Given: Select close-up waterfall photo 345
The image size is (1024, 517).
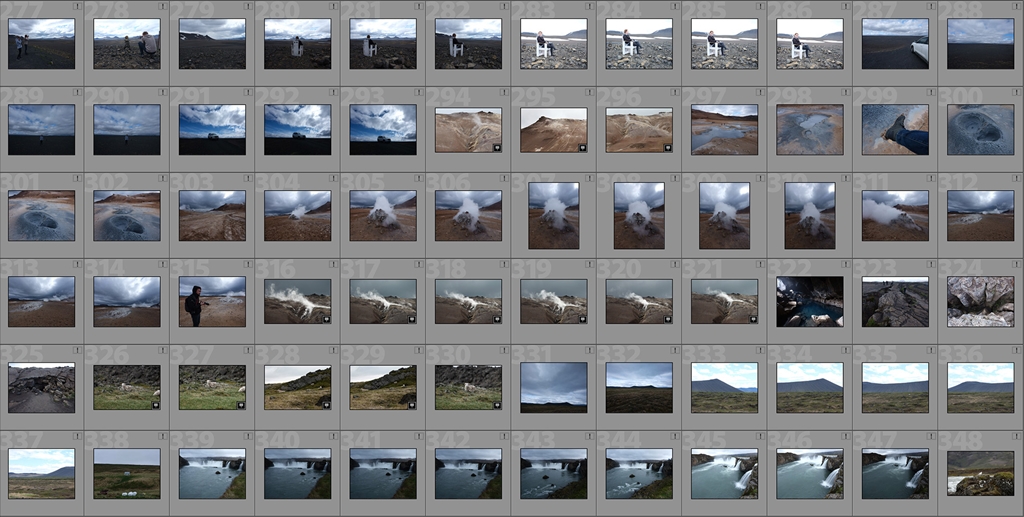Looking at the screenshot, I should click(x=724, y=474).
